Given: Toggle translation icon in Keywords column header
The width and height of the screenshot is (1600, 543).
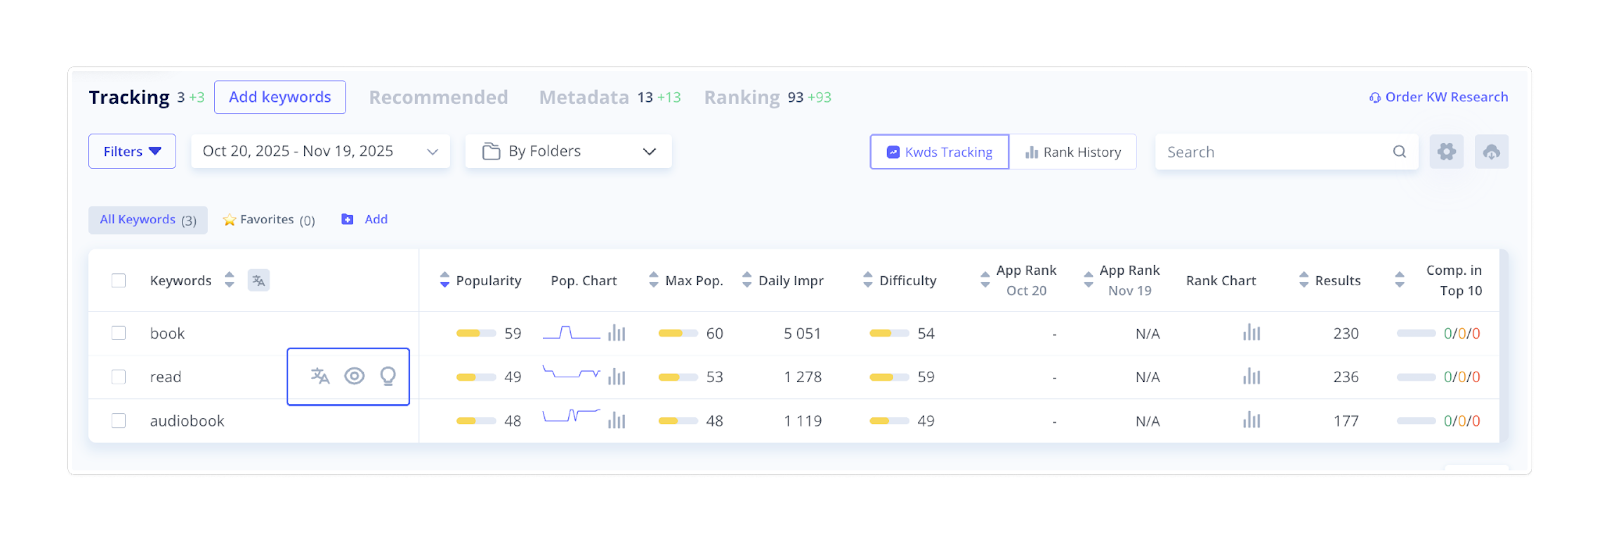Looking at the screenshot, I should click(x=258, y=281).
